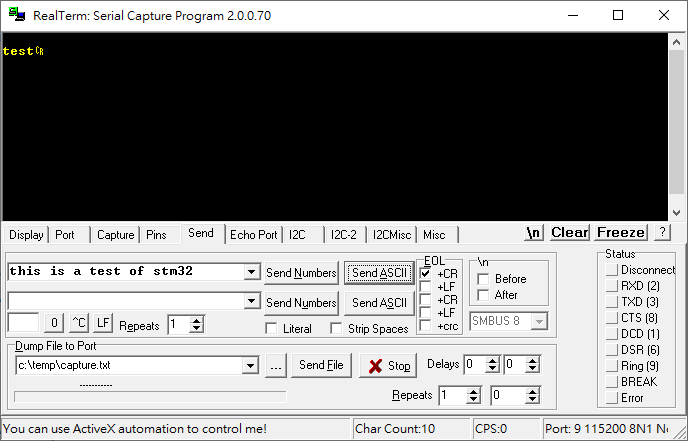
Task: Click the 0 send button
Action: click(x=54, y=323)
